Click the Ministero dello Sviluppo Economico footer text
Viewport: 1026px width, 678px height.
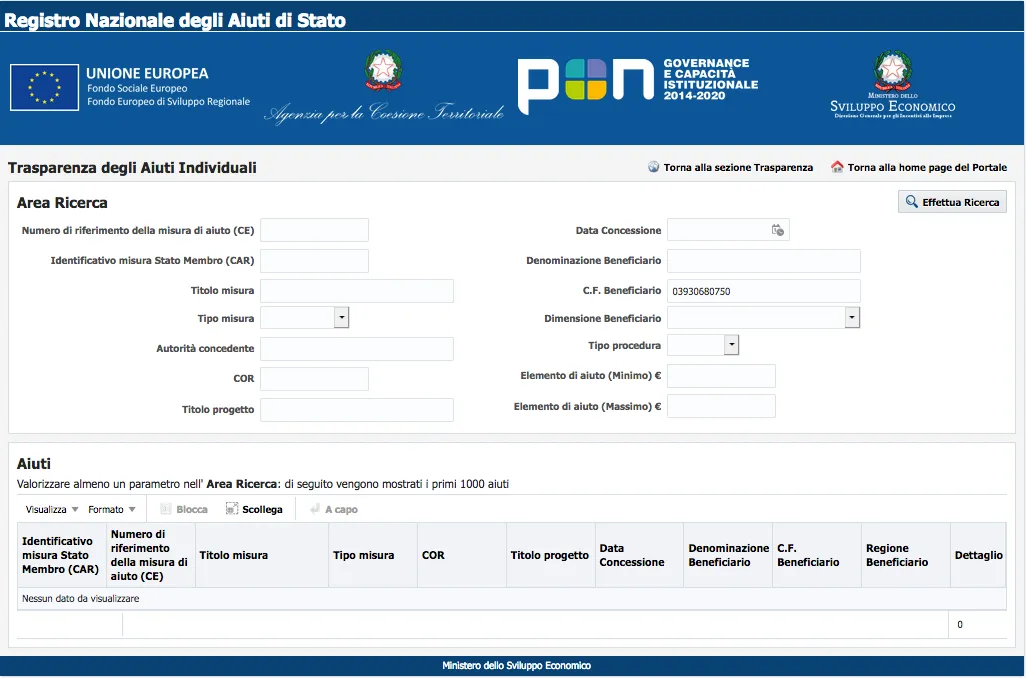(x=516, y=666)
